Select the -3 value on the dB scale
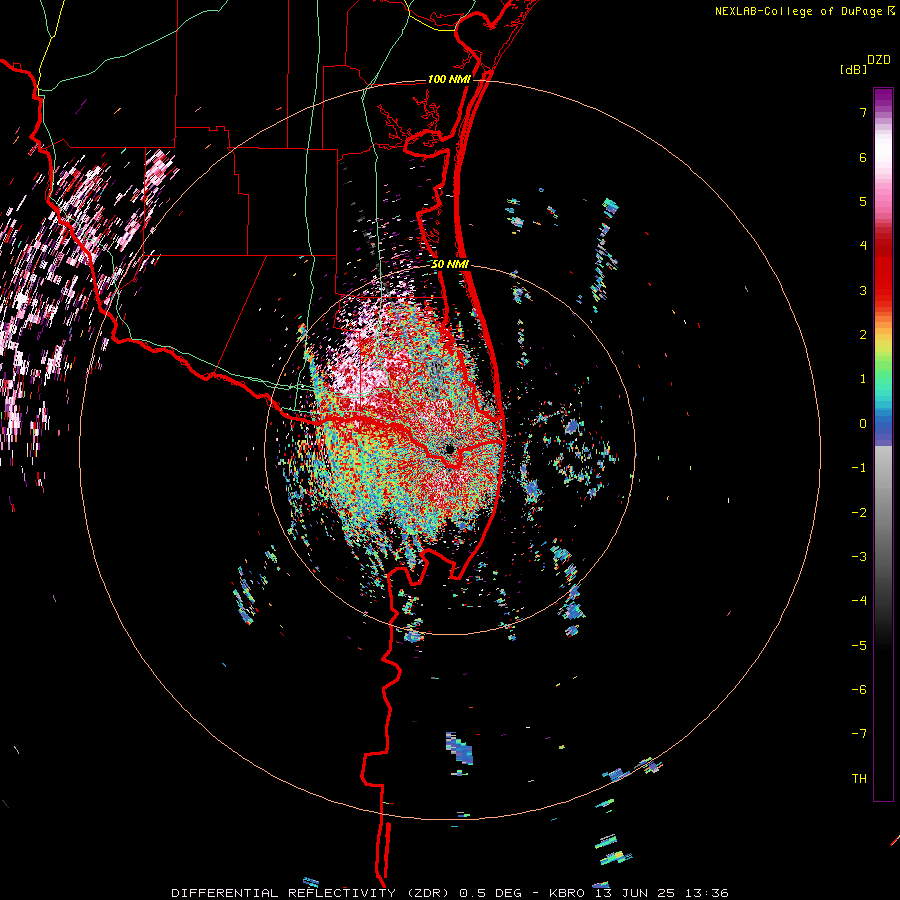900x900 pixels. (859, 557)
